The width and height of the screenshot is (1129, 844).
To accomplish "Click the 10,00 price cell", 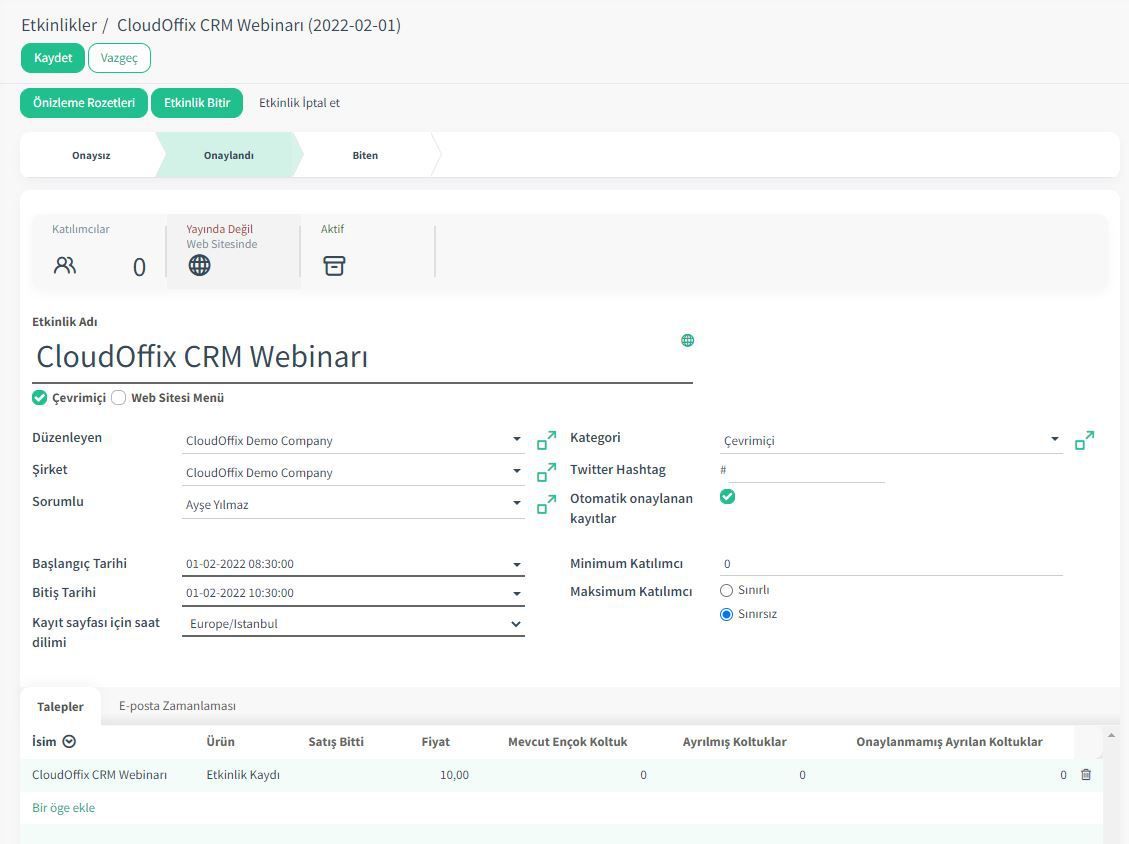I will [454, 775].
